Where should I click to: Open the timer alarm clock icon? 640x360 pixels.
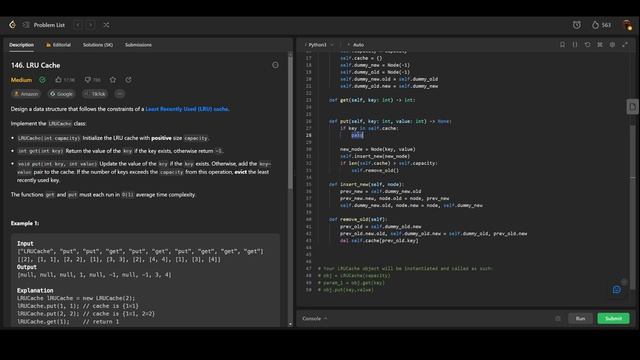[576, 25]
